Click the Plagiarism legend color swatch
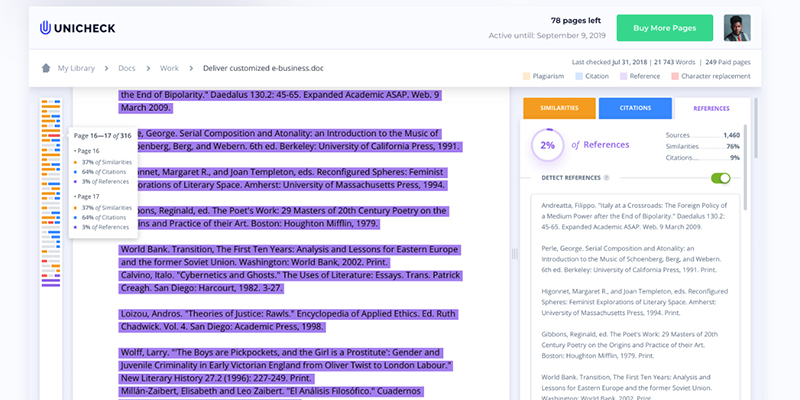This screenshot has height=400, width=800. (526, 76)
